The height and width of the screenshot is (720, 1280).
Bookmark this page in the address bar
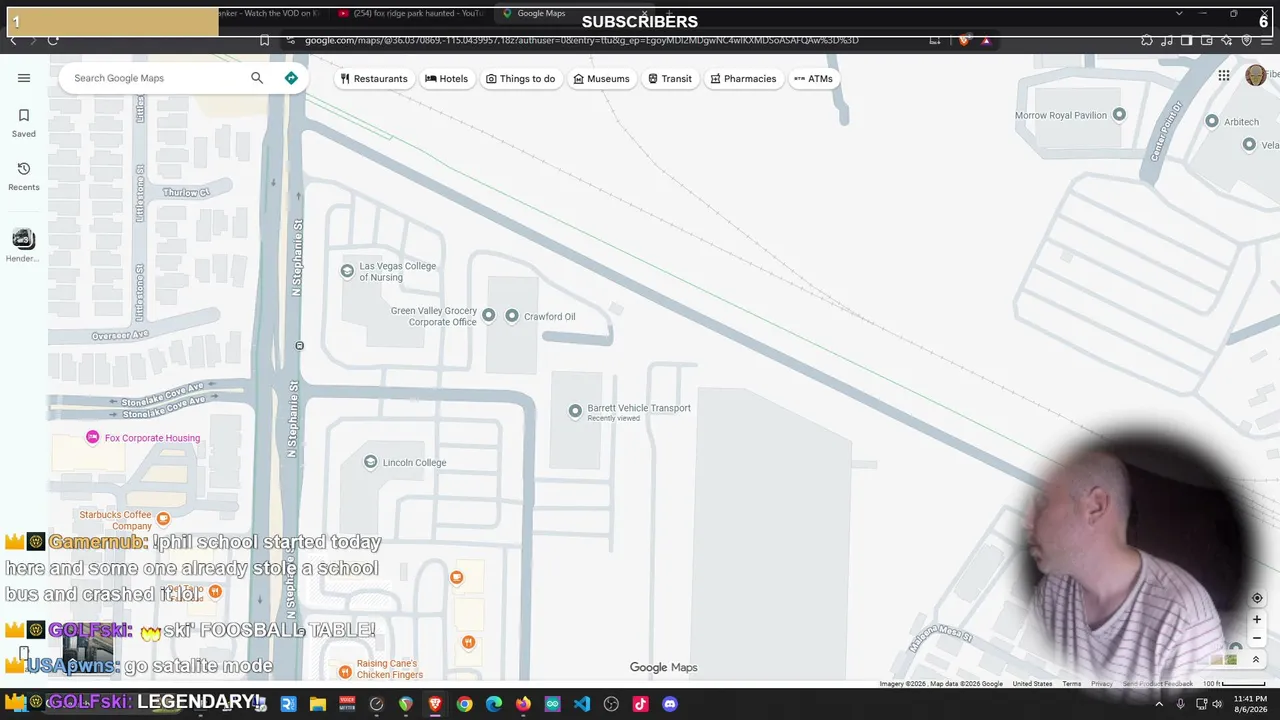coord(264,40)
